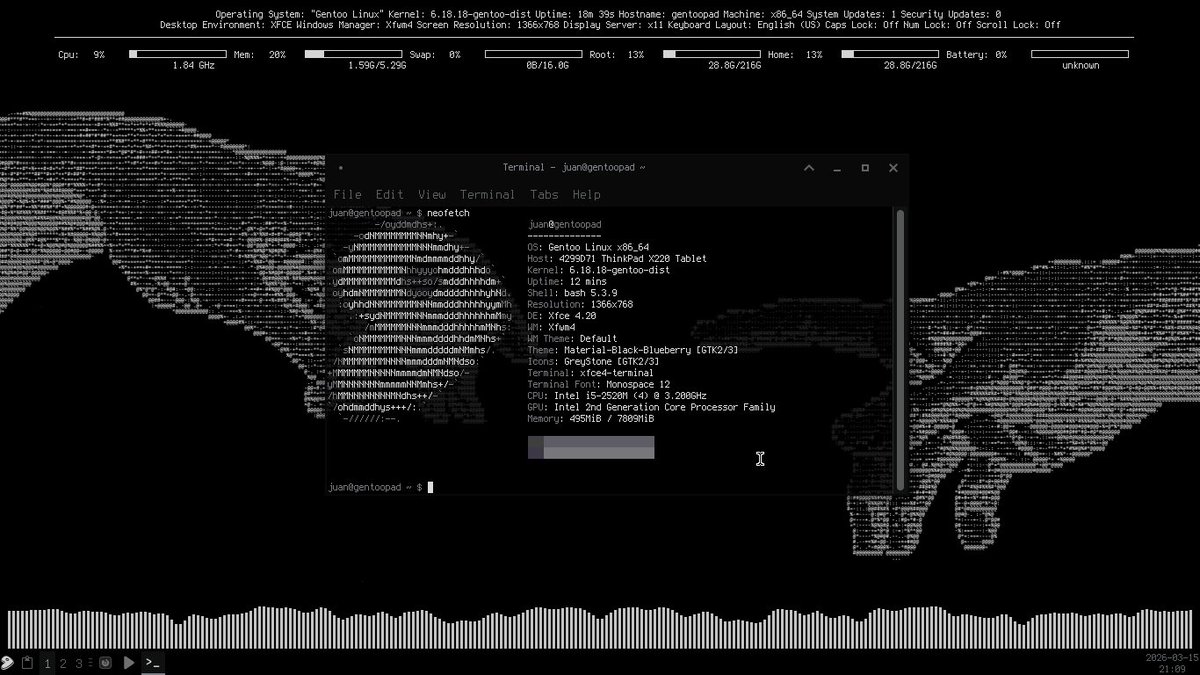
Task: Minimize the terminal window
Action: pyautogui.click(x=837, y=168)
